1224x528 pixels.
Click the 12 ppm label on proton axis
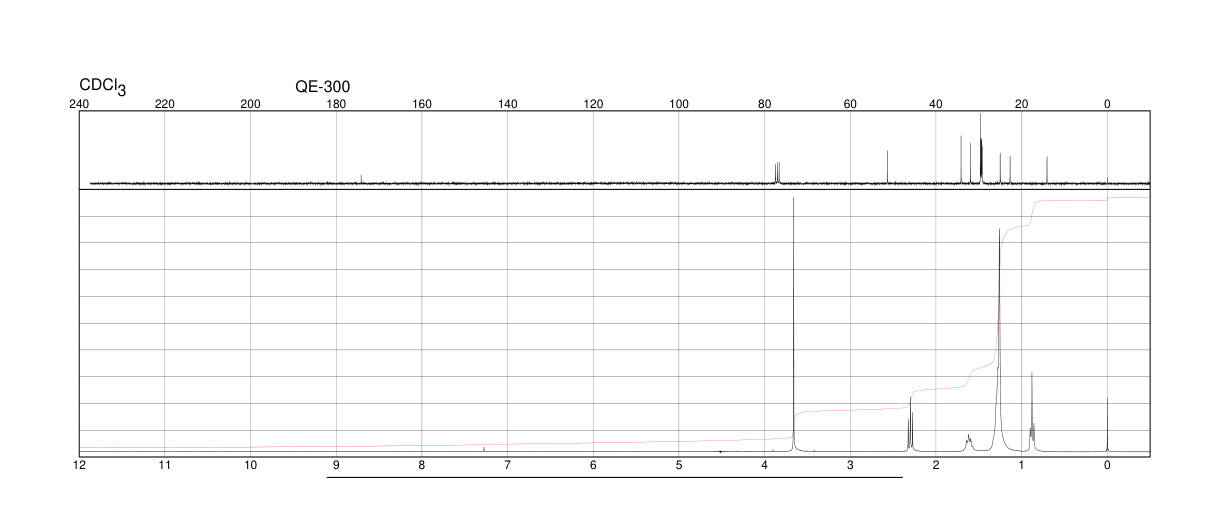(x=79, y=465)
